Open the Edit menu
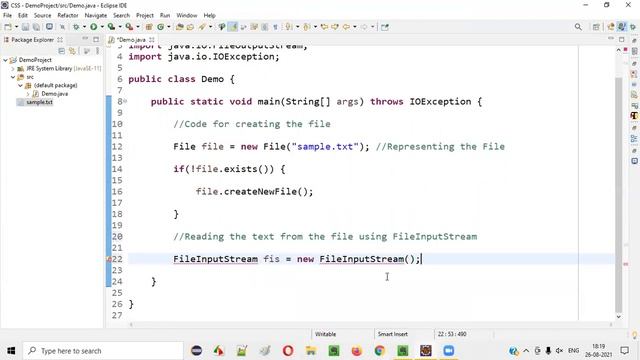 tap(23, 15)
